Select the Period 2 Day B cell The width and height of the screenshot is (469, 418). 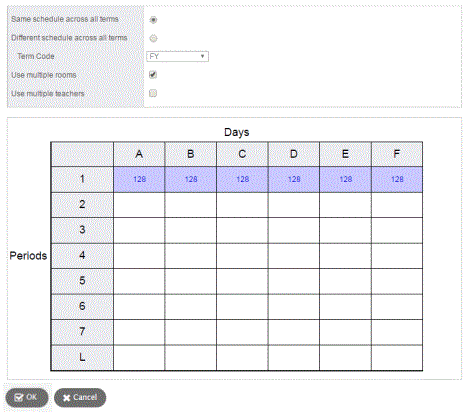[x=191, y=205]
